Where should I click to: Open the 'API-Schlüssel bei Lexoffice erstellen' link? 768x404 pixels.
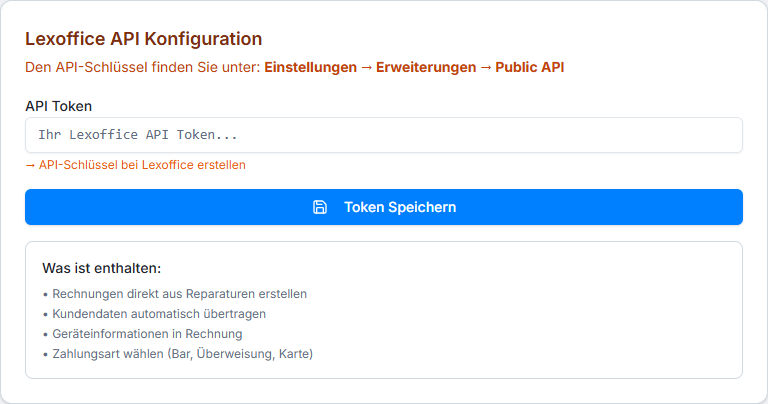[x=136, y=165]
